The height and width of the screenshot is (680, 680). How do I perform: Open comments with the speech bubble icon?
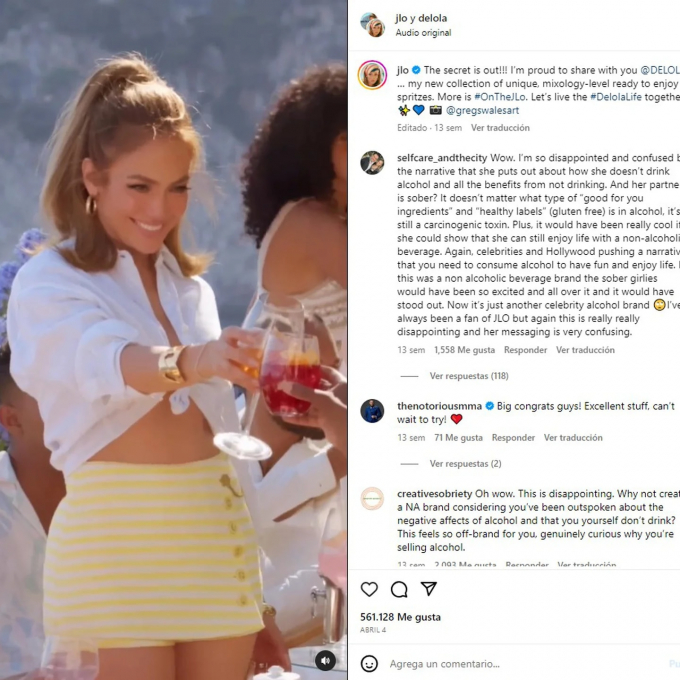pos(399,589)
